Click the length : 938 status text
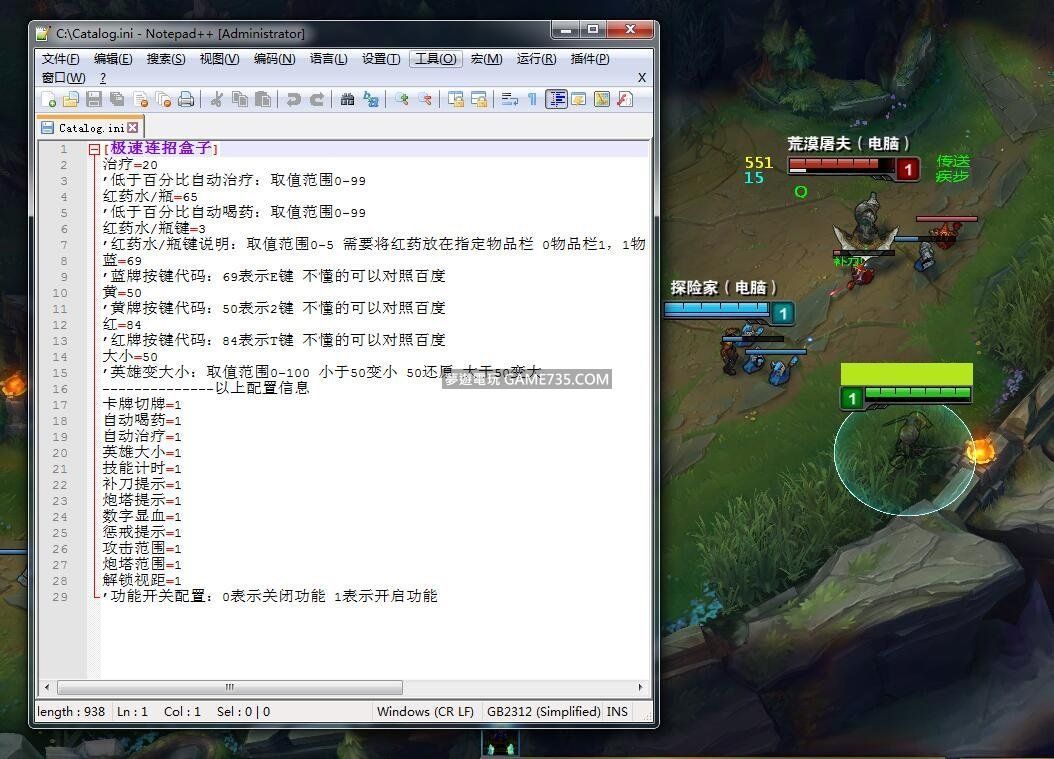Viewport: 1054px width, 759px height. (71, 711)
